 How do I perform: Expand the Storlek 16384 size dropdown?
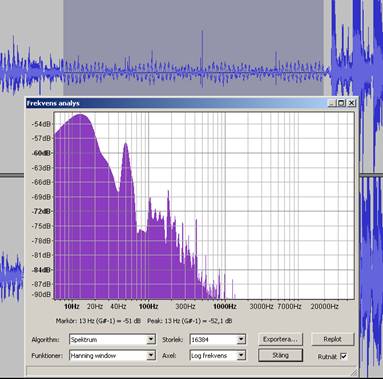[241, 339]
